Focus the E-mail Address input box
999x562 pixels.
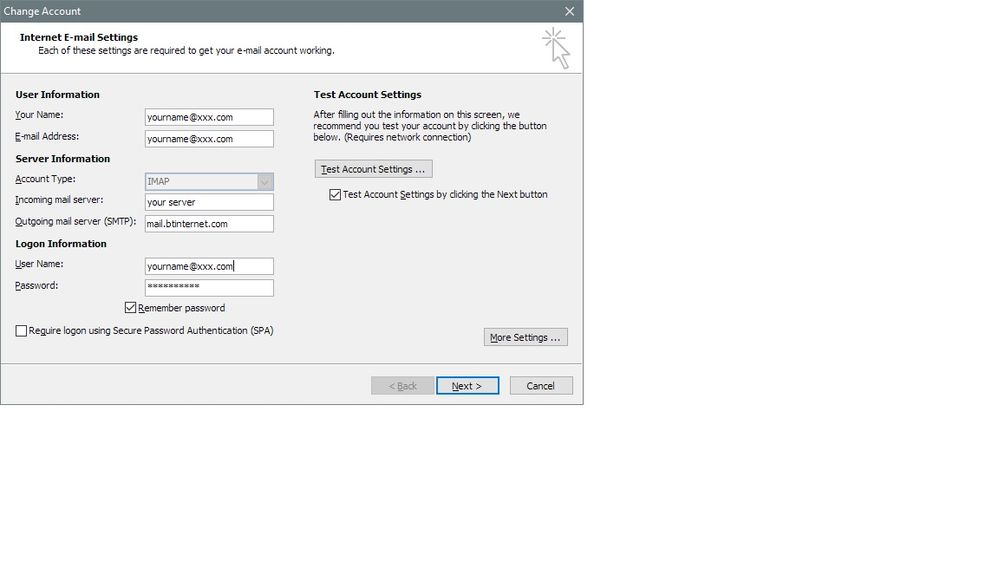pyautogui.click(x=209, y=139)
